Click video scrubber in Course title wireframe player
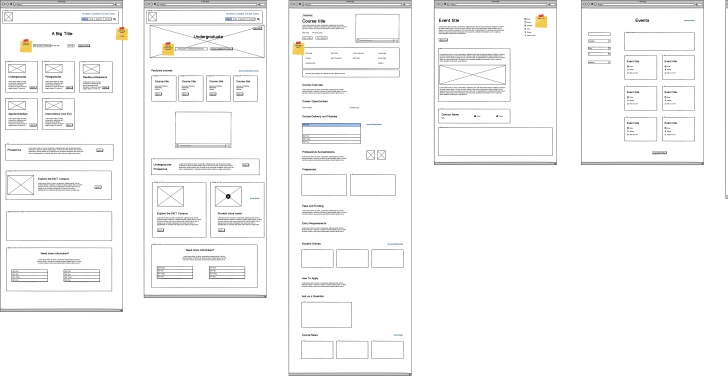The height and width of the screenshot is (376, 728). pos(374,40)
